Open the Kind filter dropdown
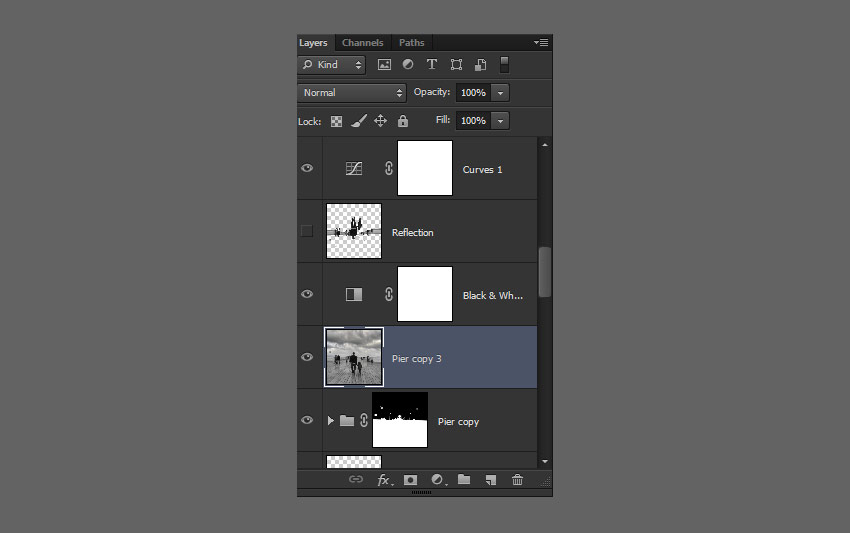Viewport: 850px width, 533px height. click(331, 65)
